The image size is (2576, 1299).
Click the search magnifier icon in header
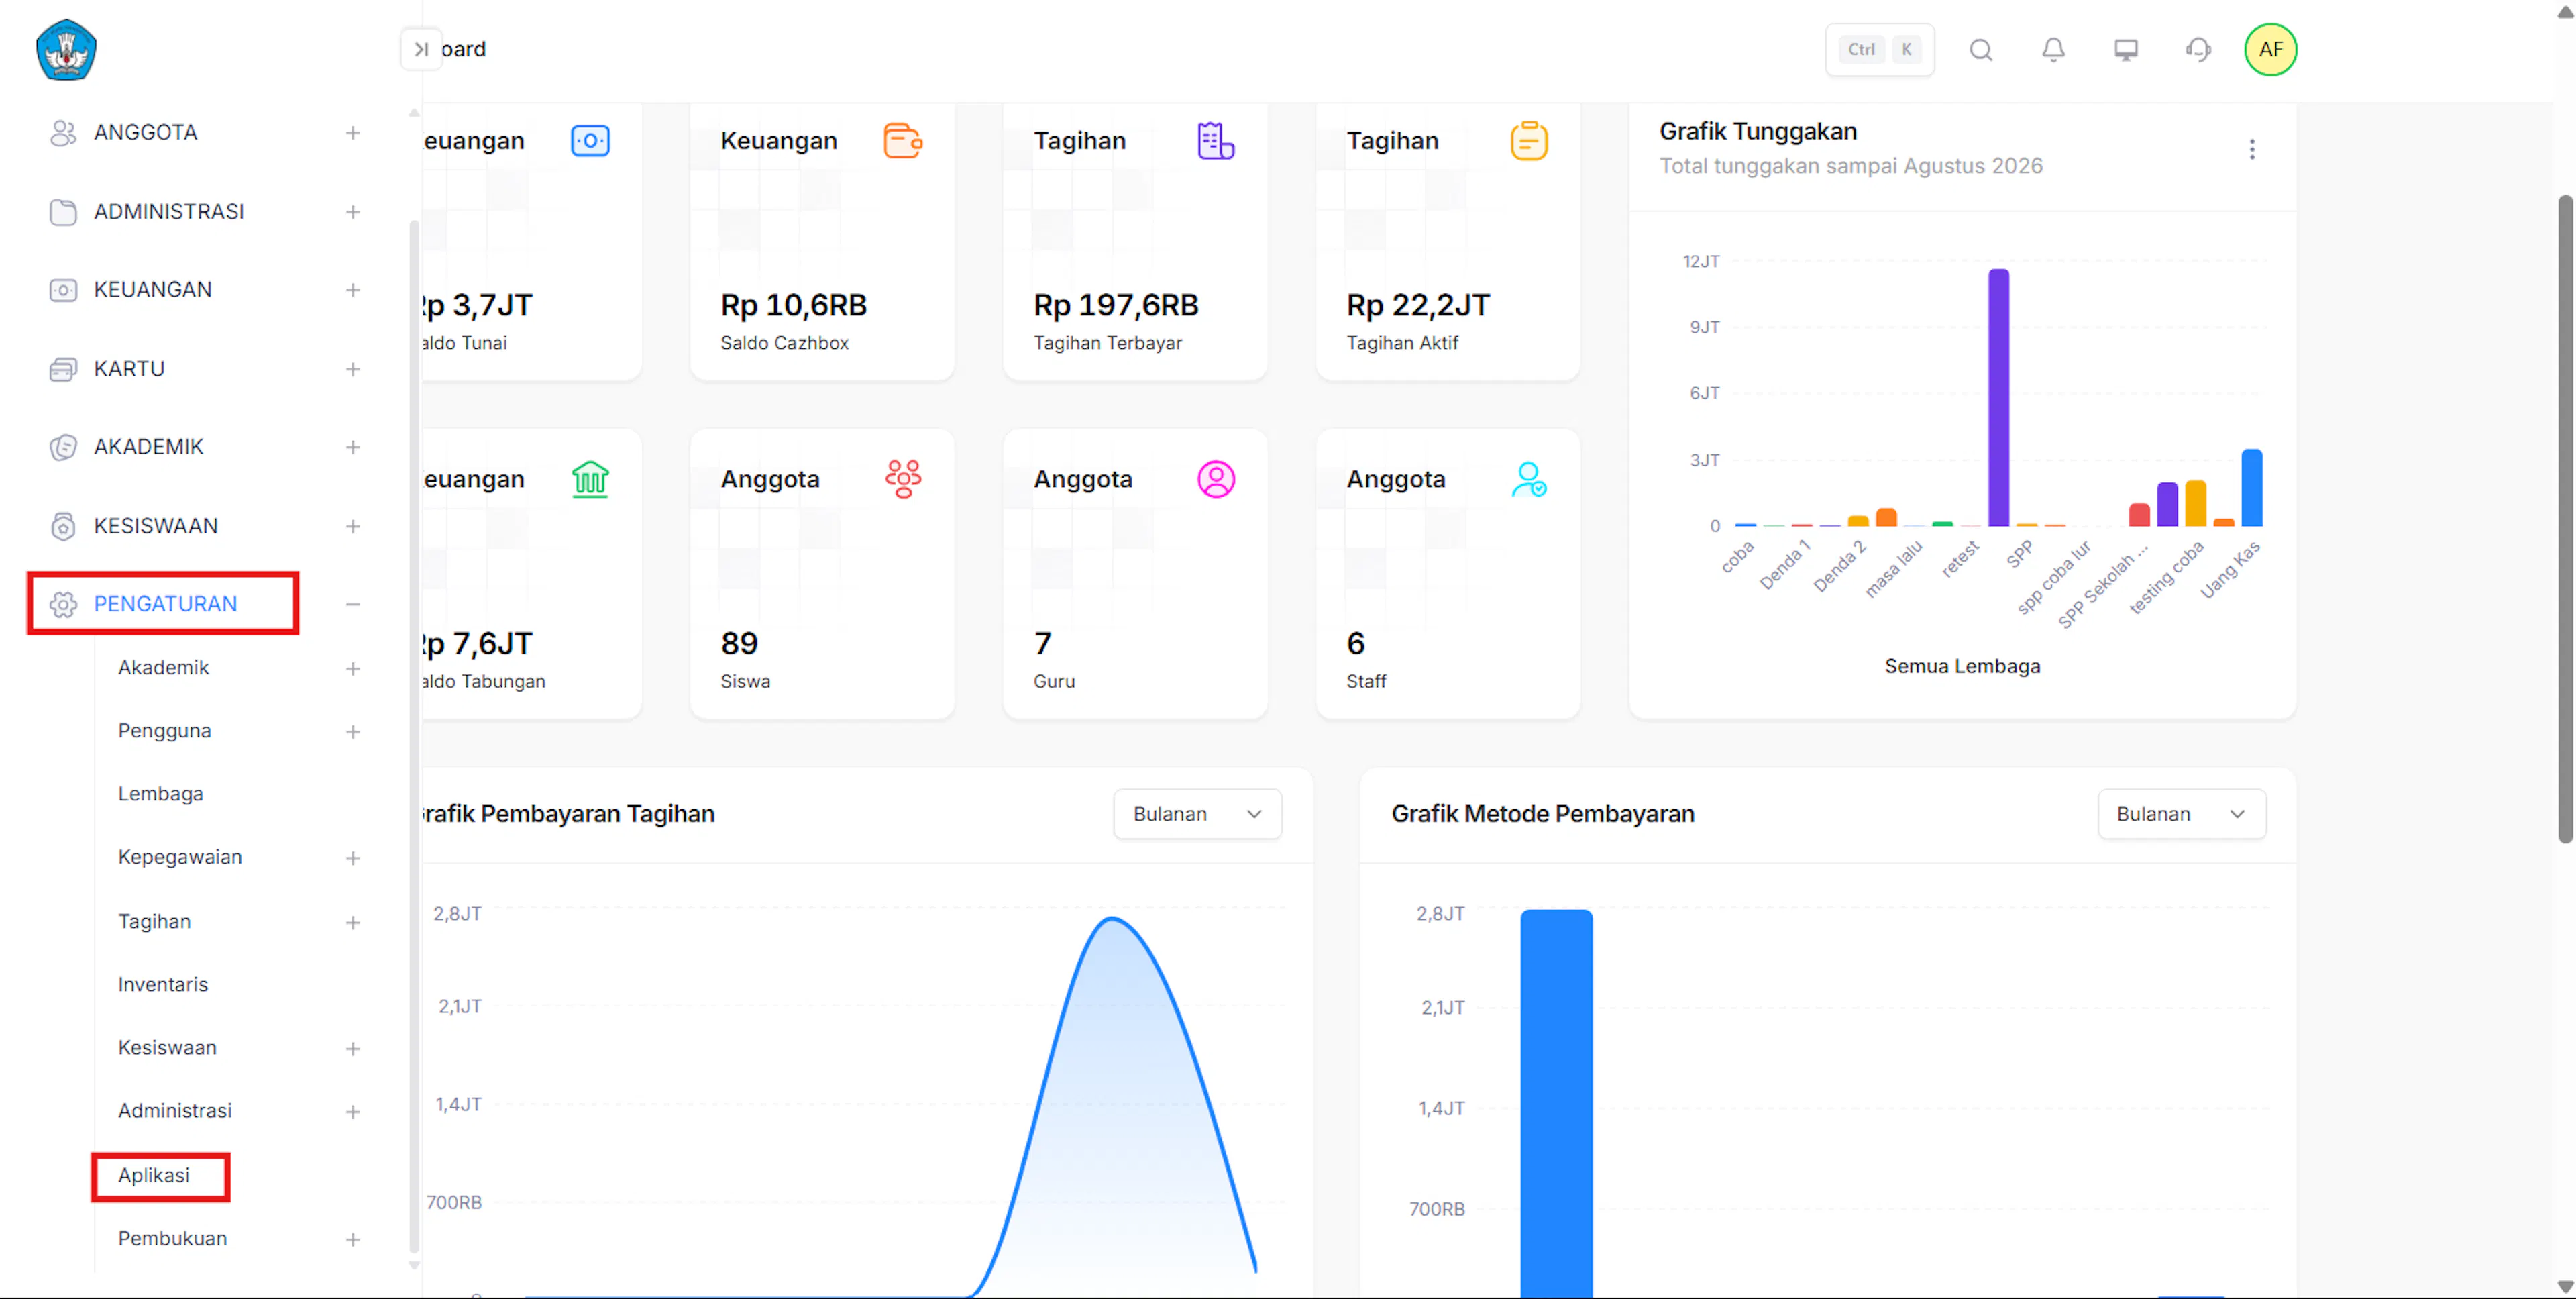click(1980, 50)
